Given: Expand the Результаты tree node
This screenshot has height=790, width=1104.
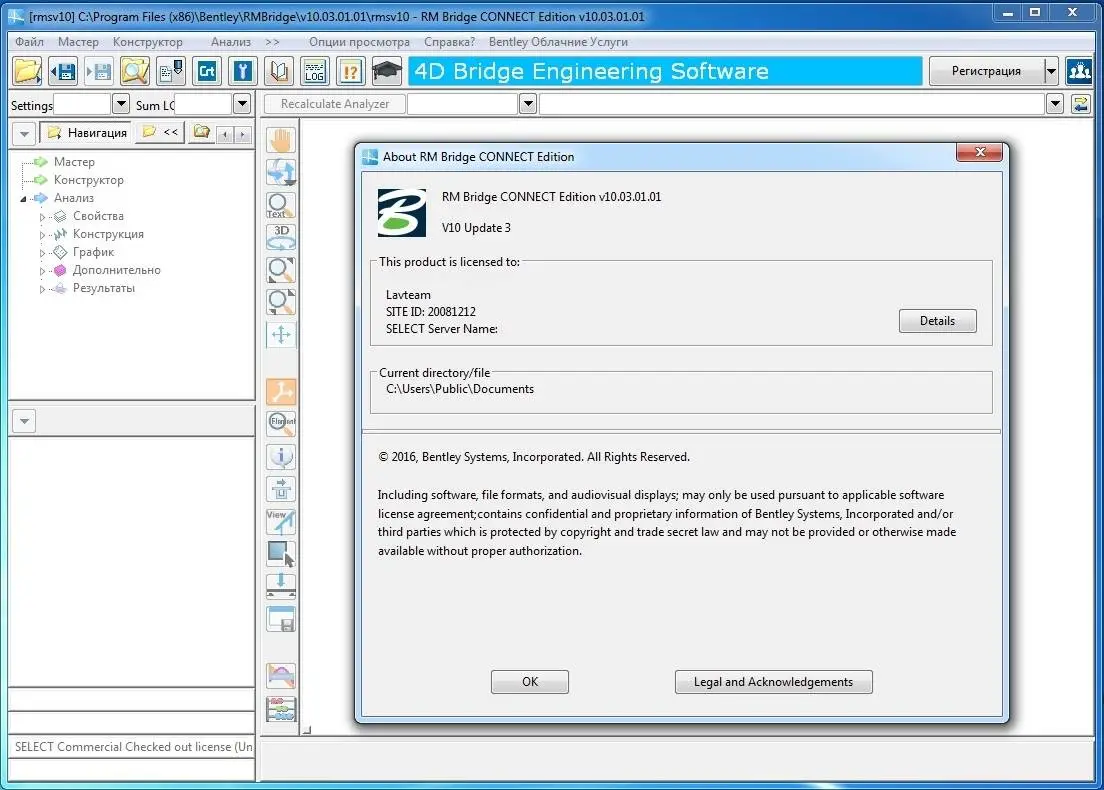Looking at the screenshot, I should pos(42,289).
